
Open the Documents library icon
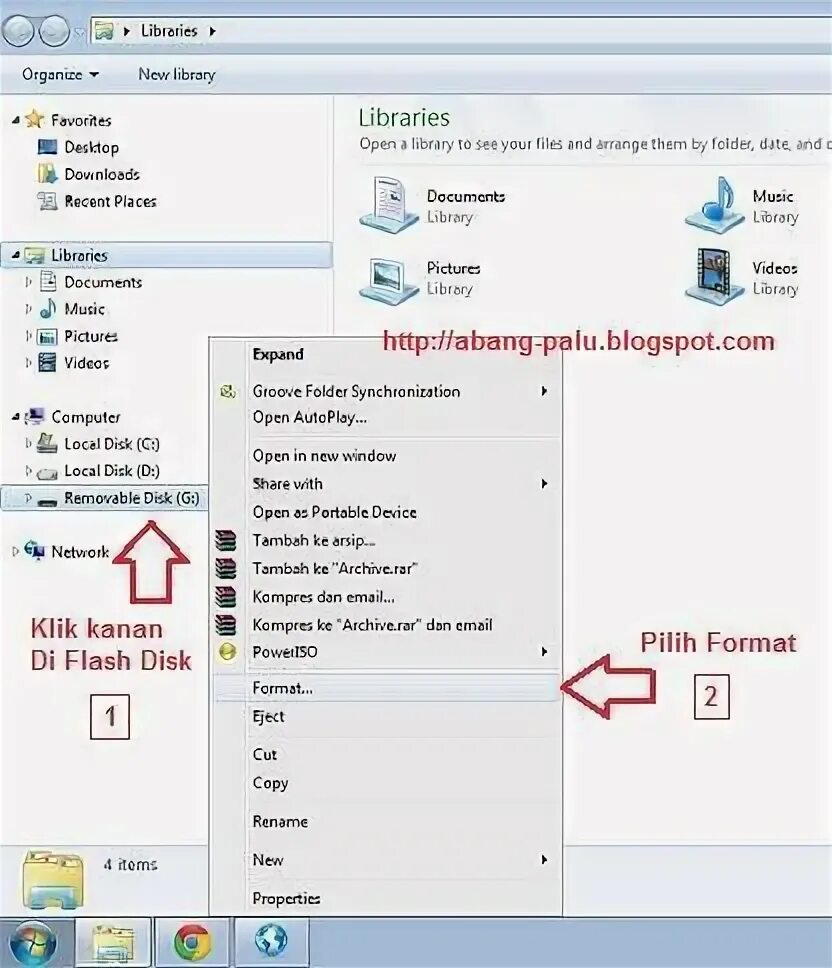383,204
